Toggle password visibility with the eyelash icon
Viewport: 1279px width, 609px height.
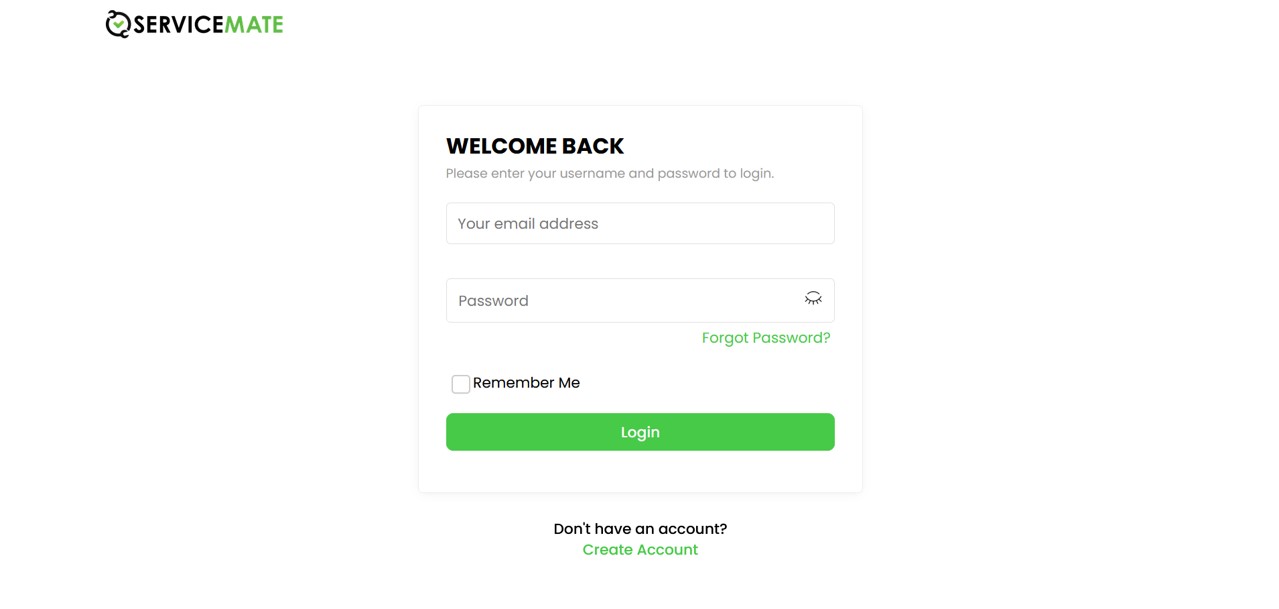tap(812, 298)
